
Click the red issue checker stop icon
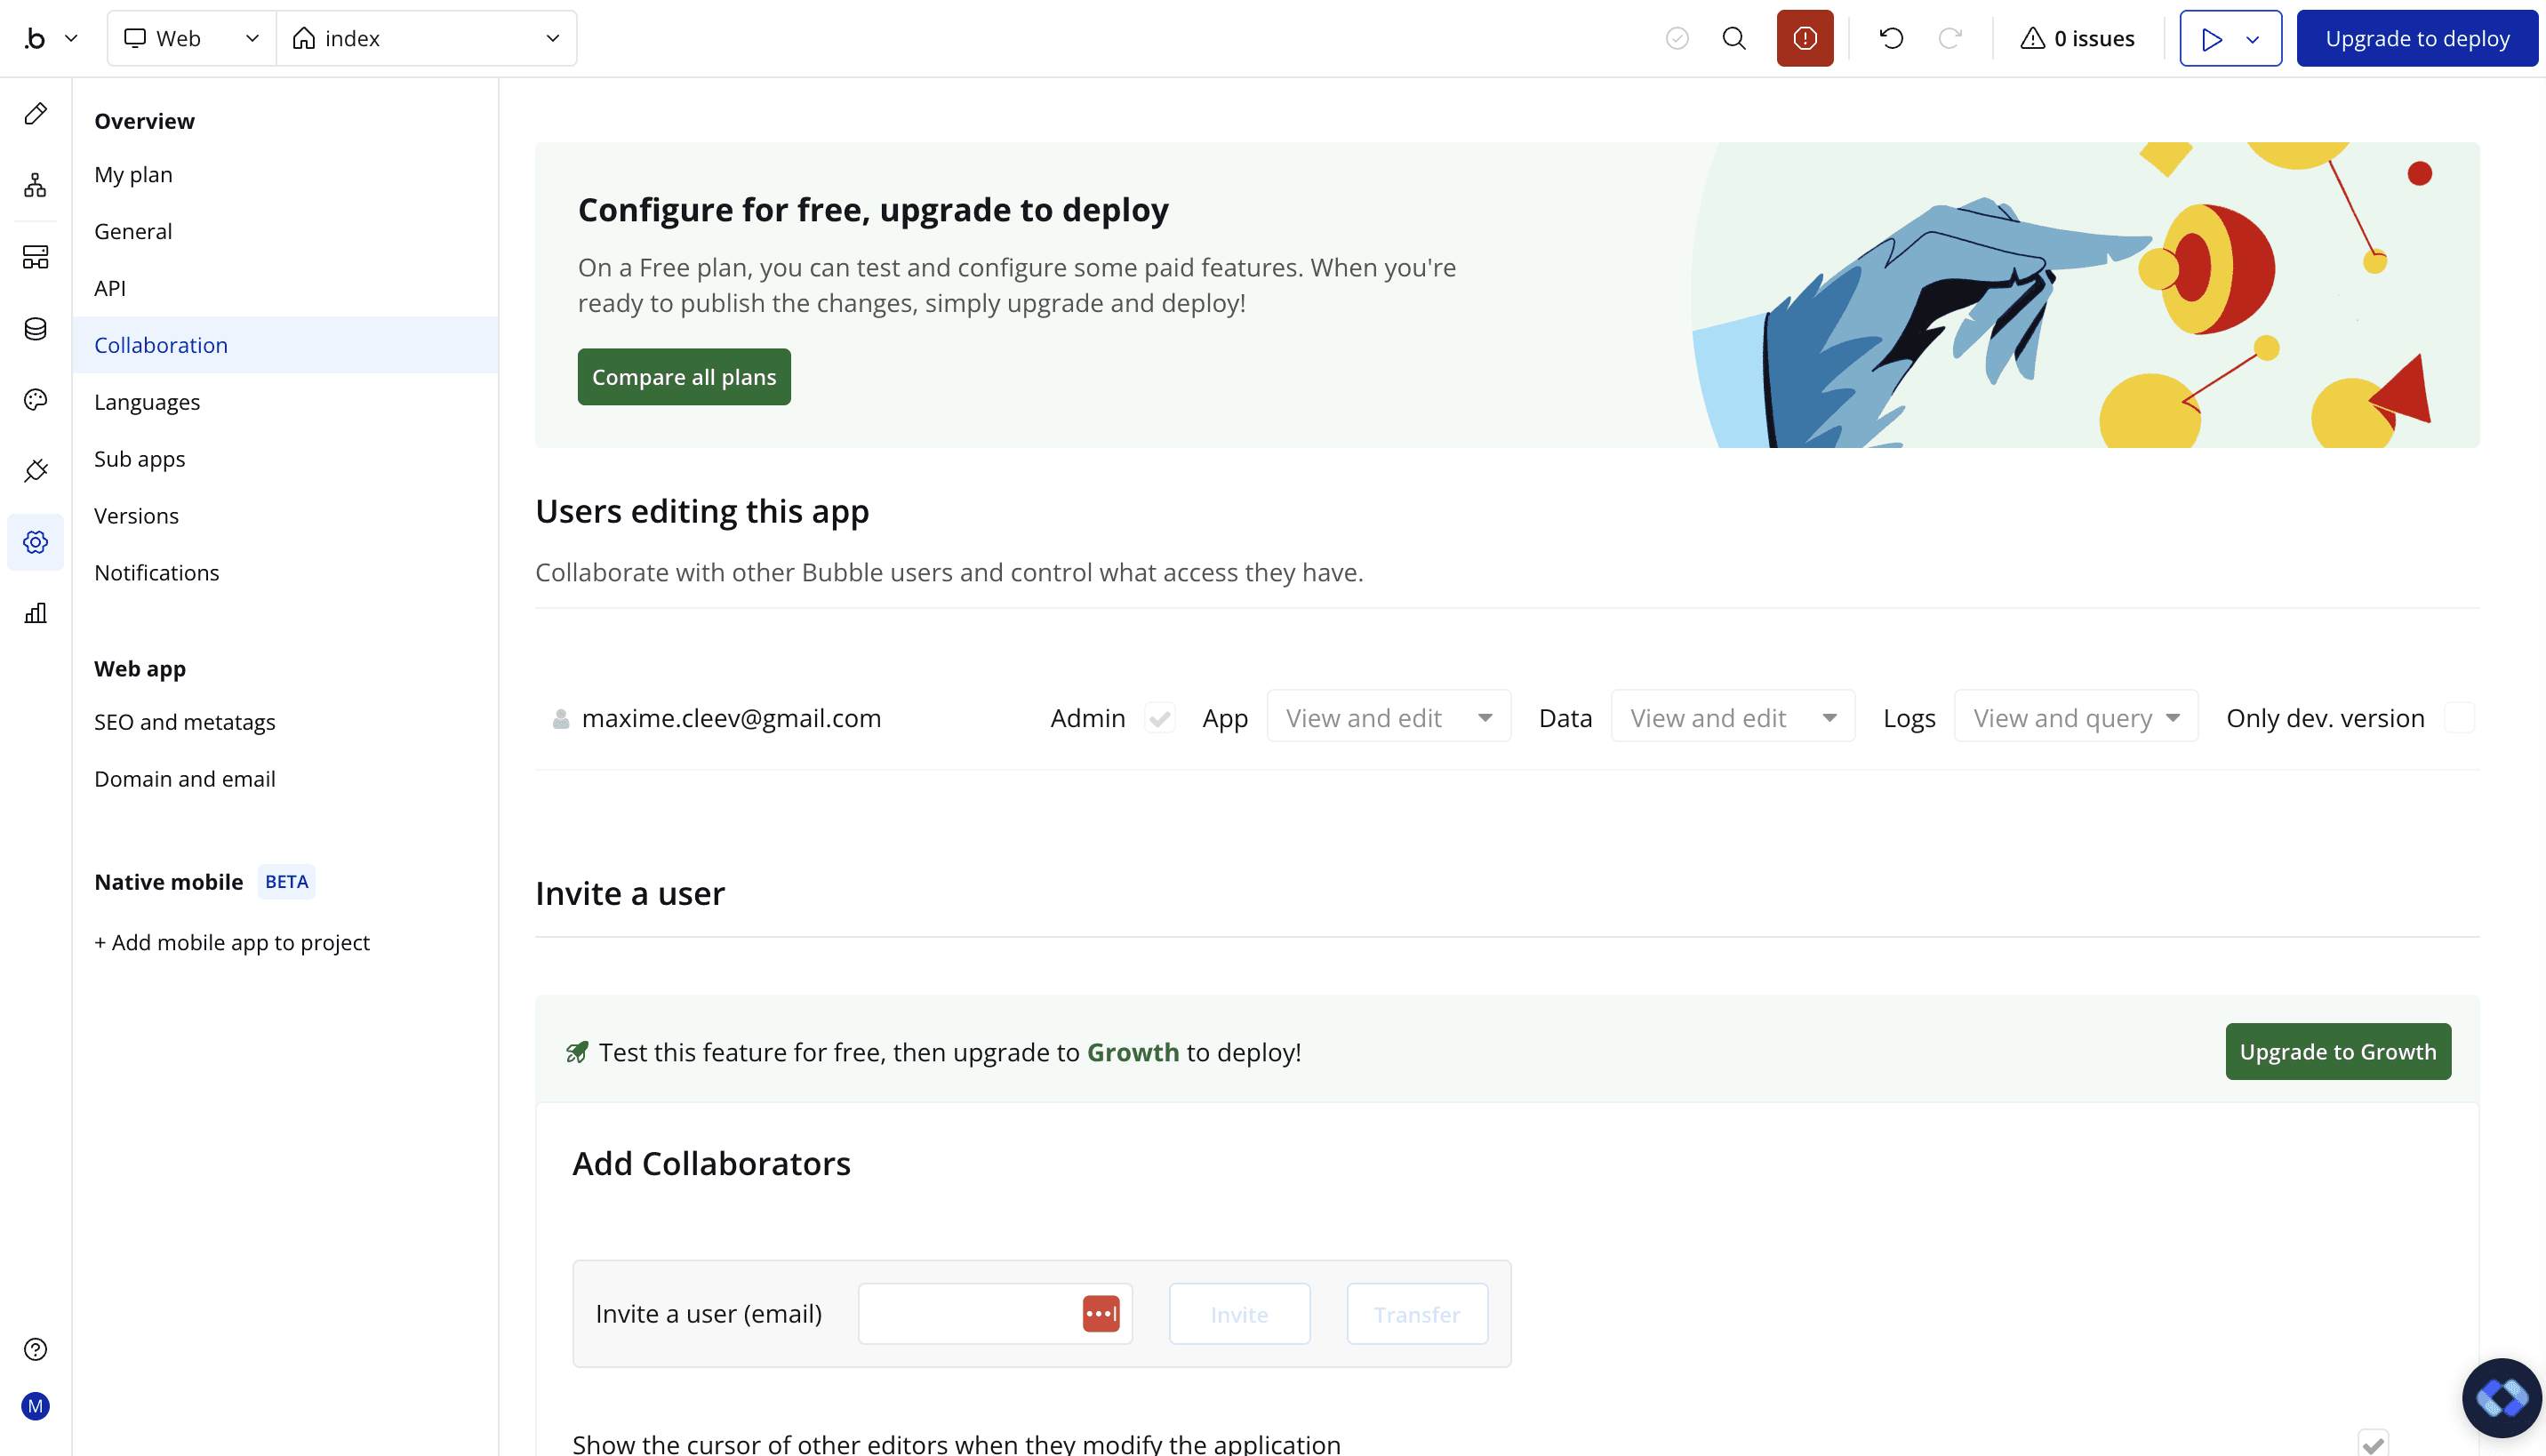(1804, 38)
